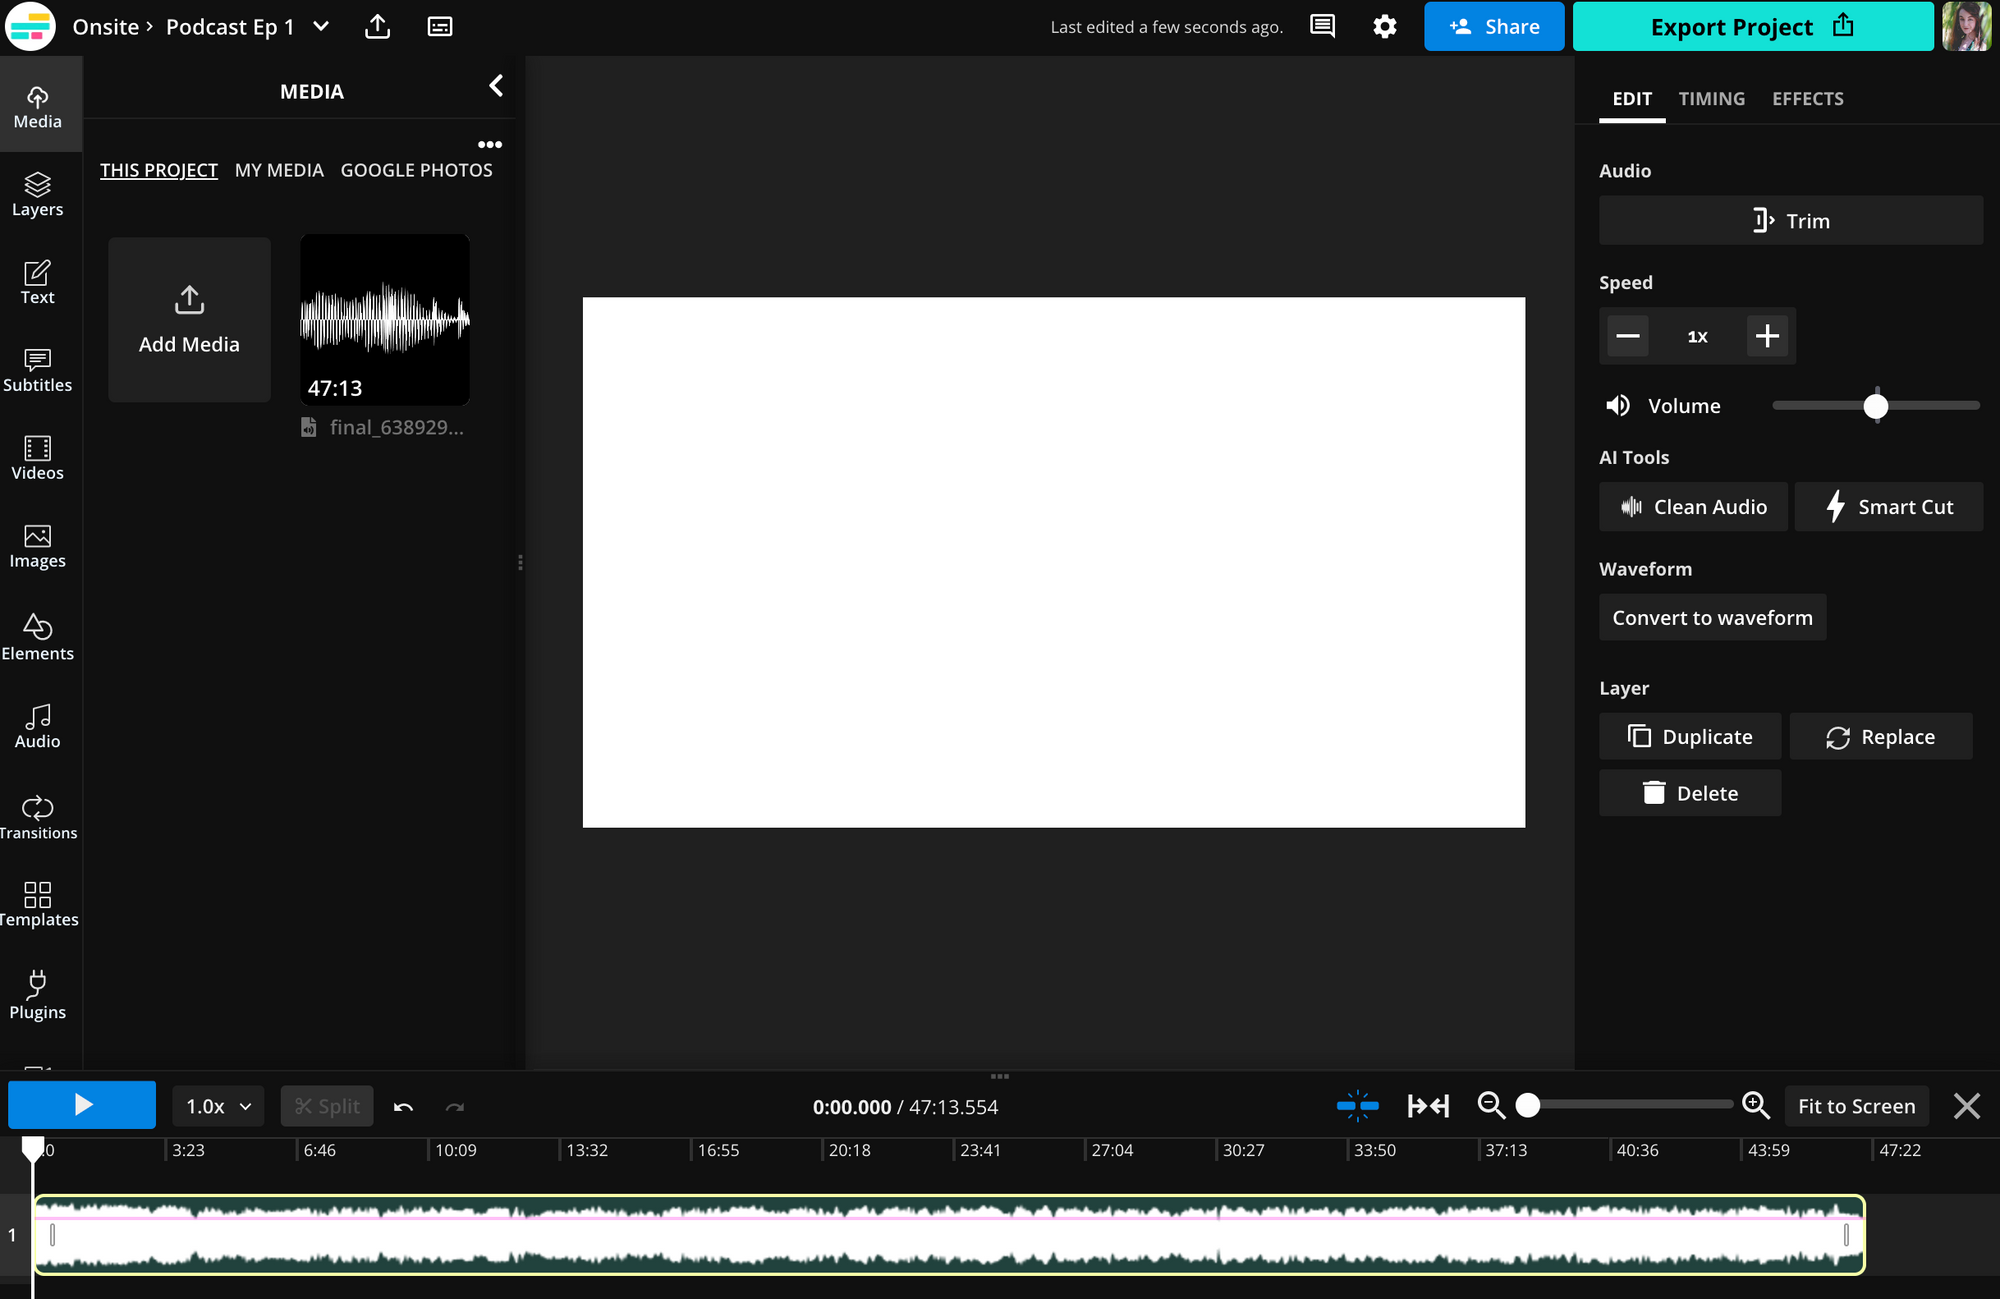Switch to the MY MEDIA tab
The image size is (2000, 1299).
pyautogui.click(x=279, y=169)
